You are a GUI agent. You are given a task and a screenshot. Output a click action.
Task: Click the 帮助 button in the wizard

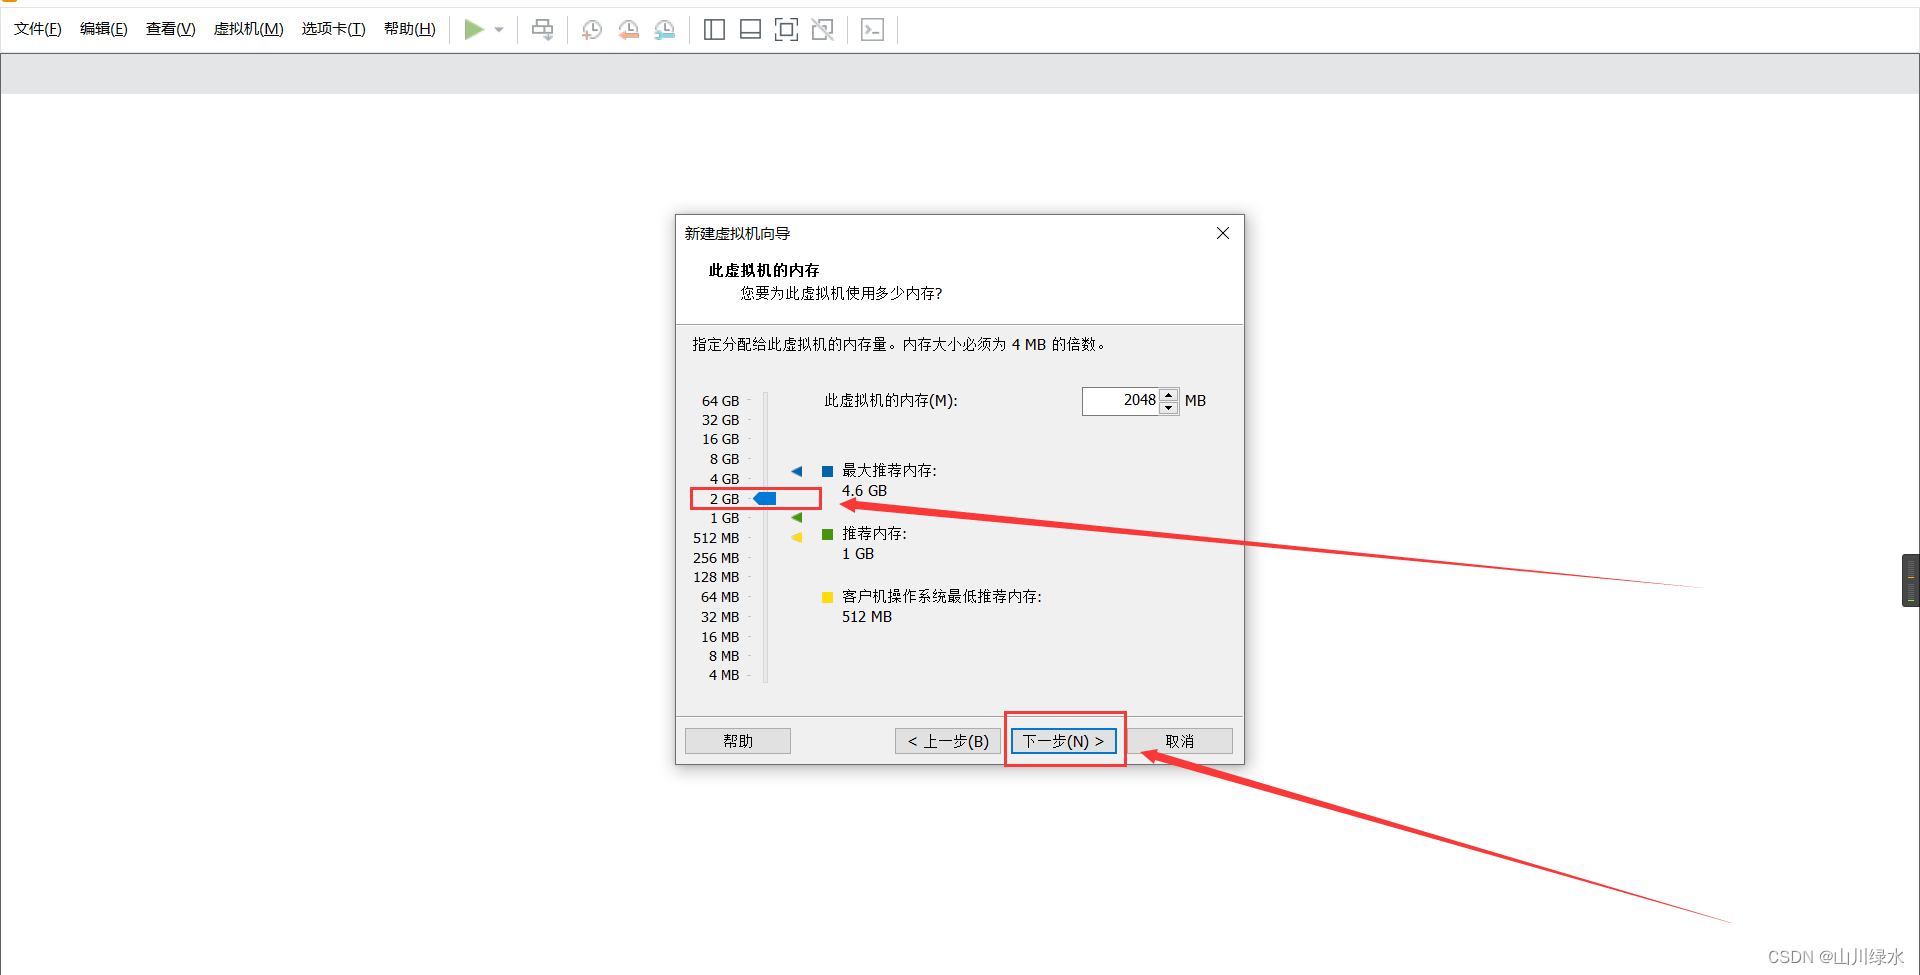pos(737,741)
